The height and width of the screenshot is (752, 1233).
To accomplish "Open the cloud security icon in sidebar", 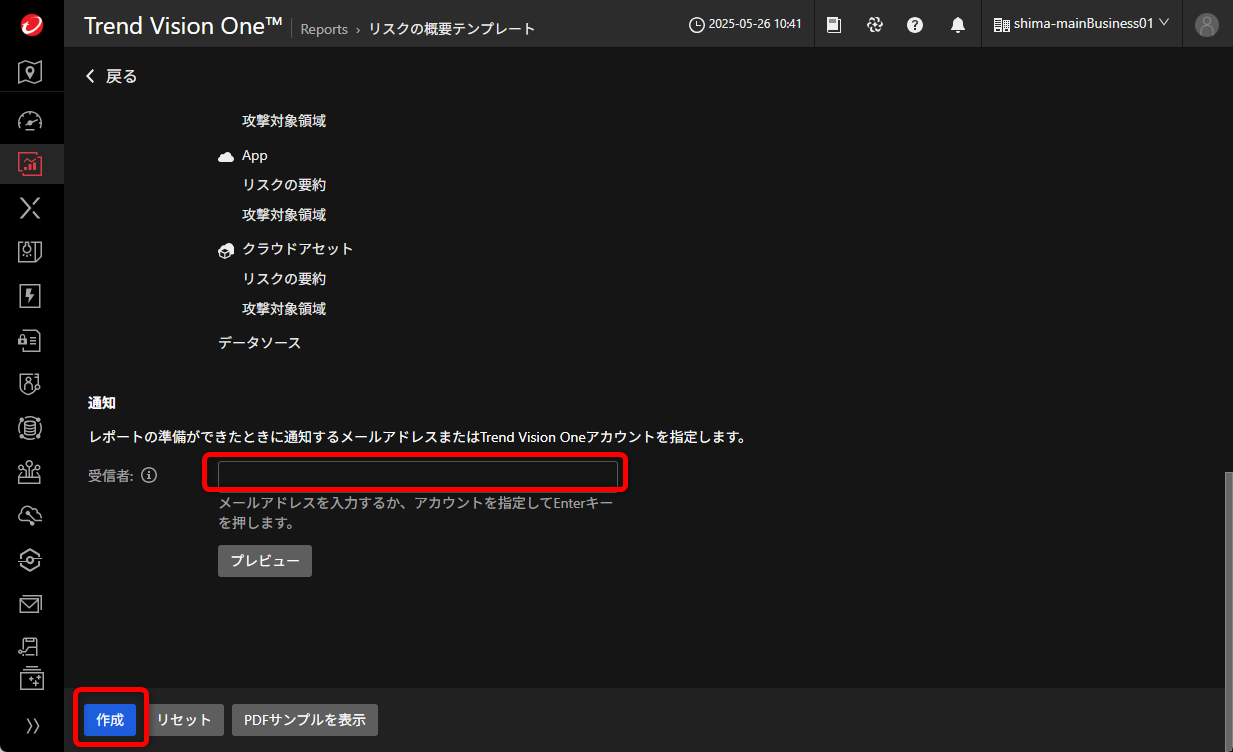I will click(x=31, y=516).
